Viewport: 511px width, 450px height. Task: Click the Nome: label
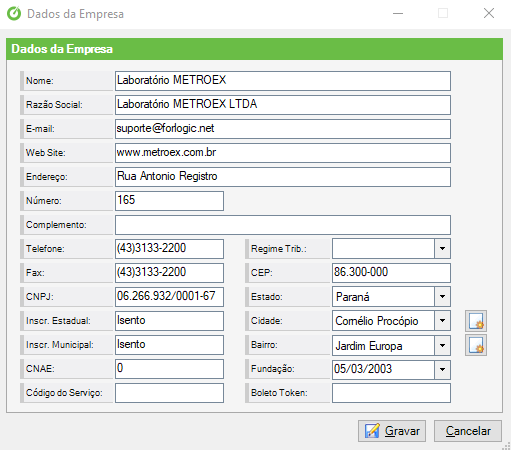[40, 81]
